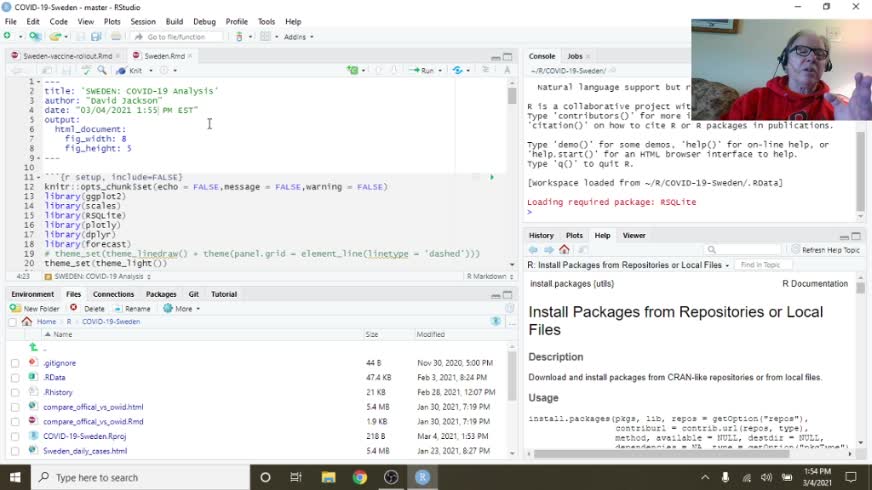Switch to the Sweden-vaccine-rollout.Rmd tab

[67, 56]
